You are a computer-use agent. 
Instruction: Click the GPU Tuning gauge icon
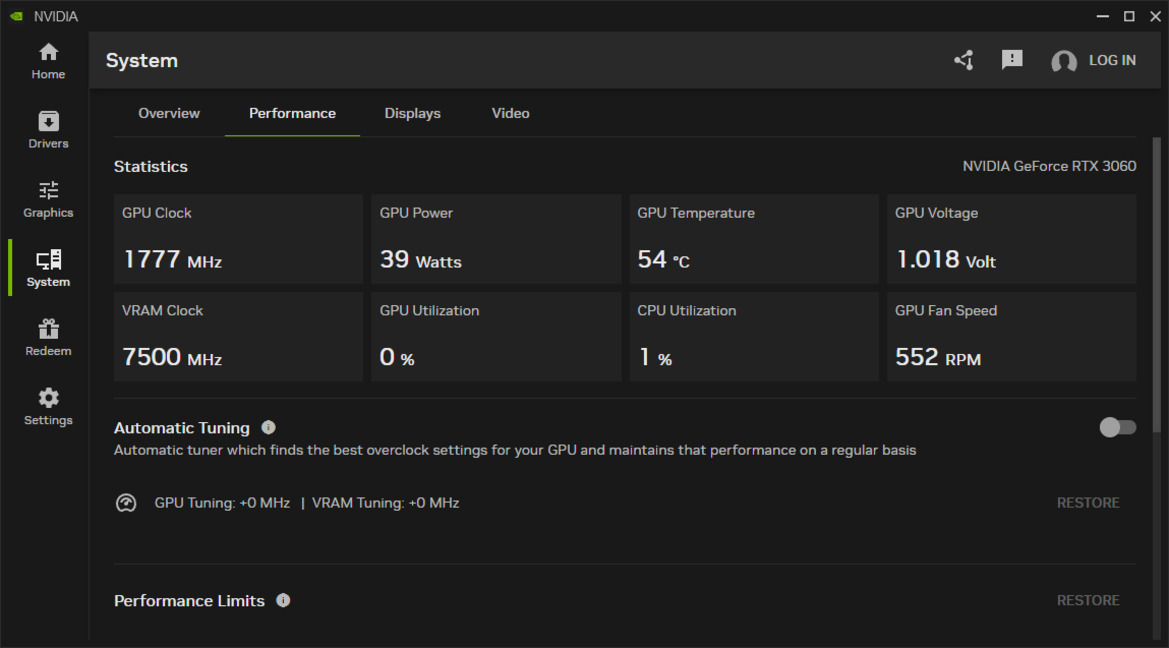[126, 502]
